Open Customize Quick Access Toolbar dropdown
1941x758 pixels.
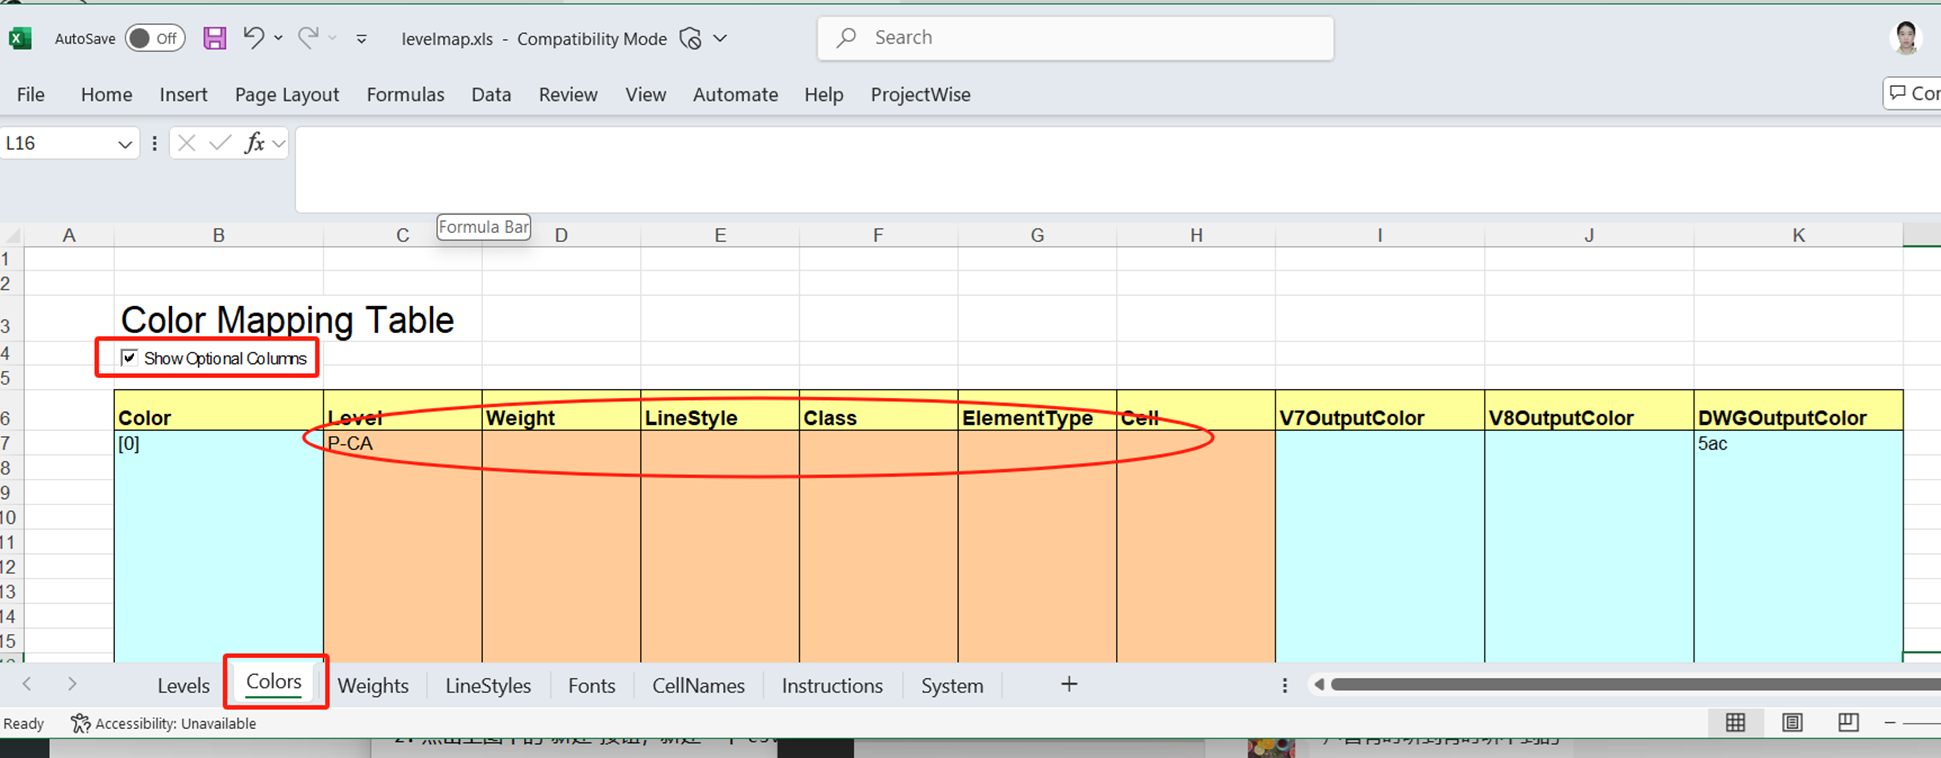(x=361, y=39)
